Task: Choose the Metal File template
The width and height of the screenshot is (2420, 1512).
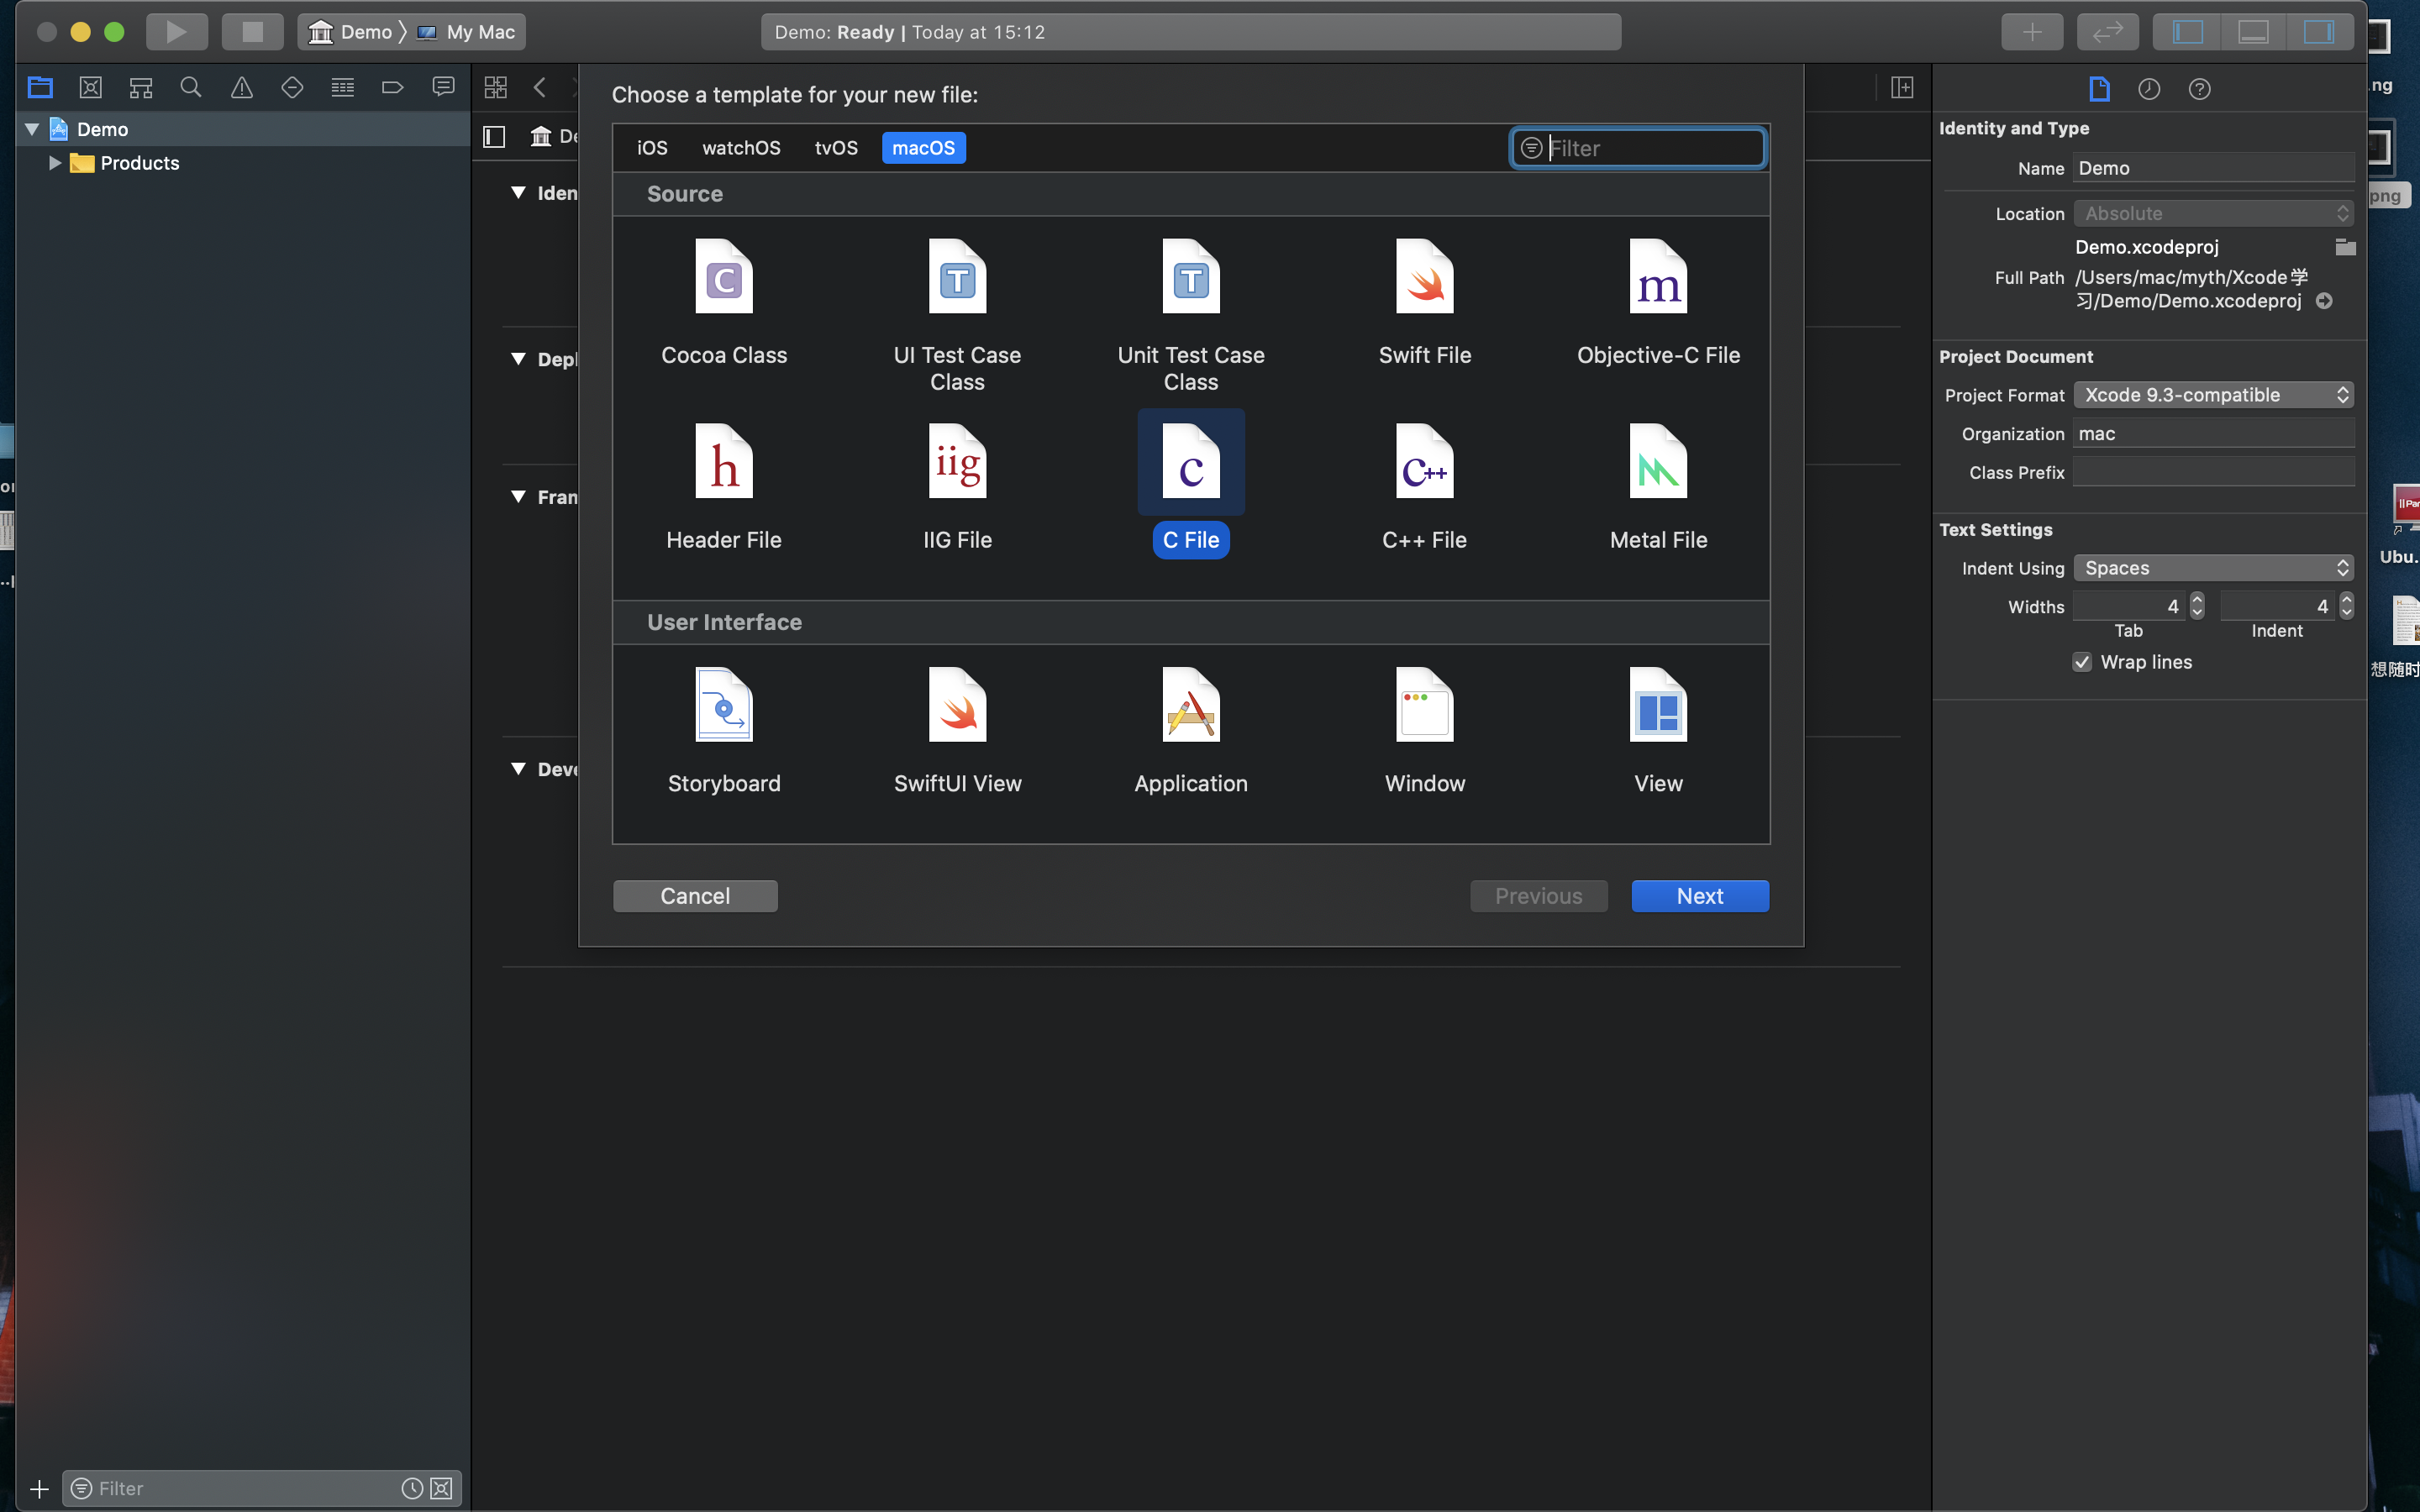Action: point(1657,462)
